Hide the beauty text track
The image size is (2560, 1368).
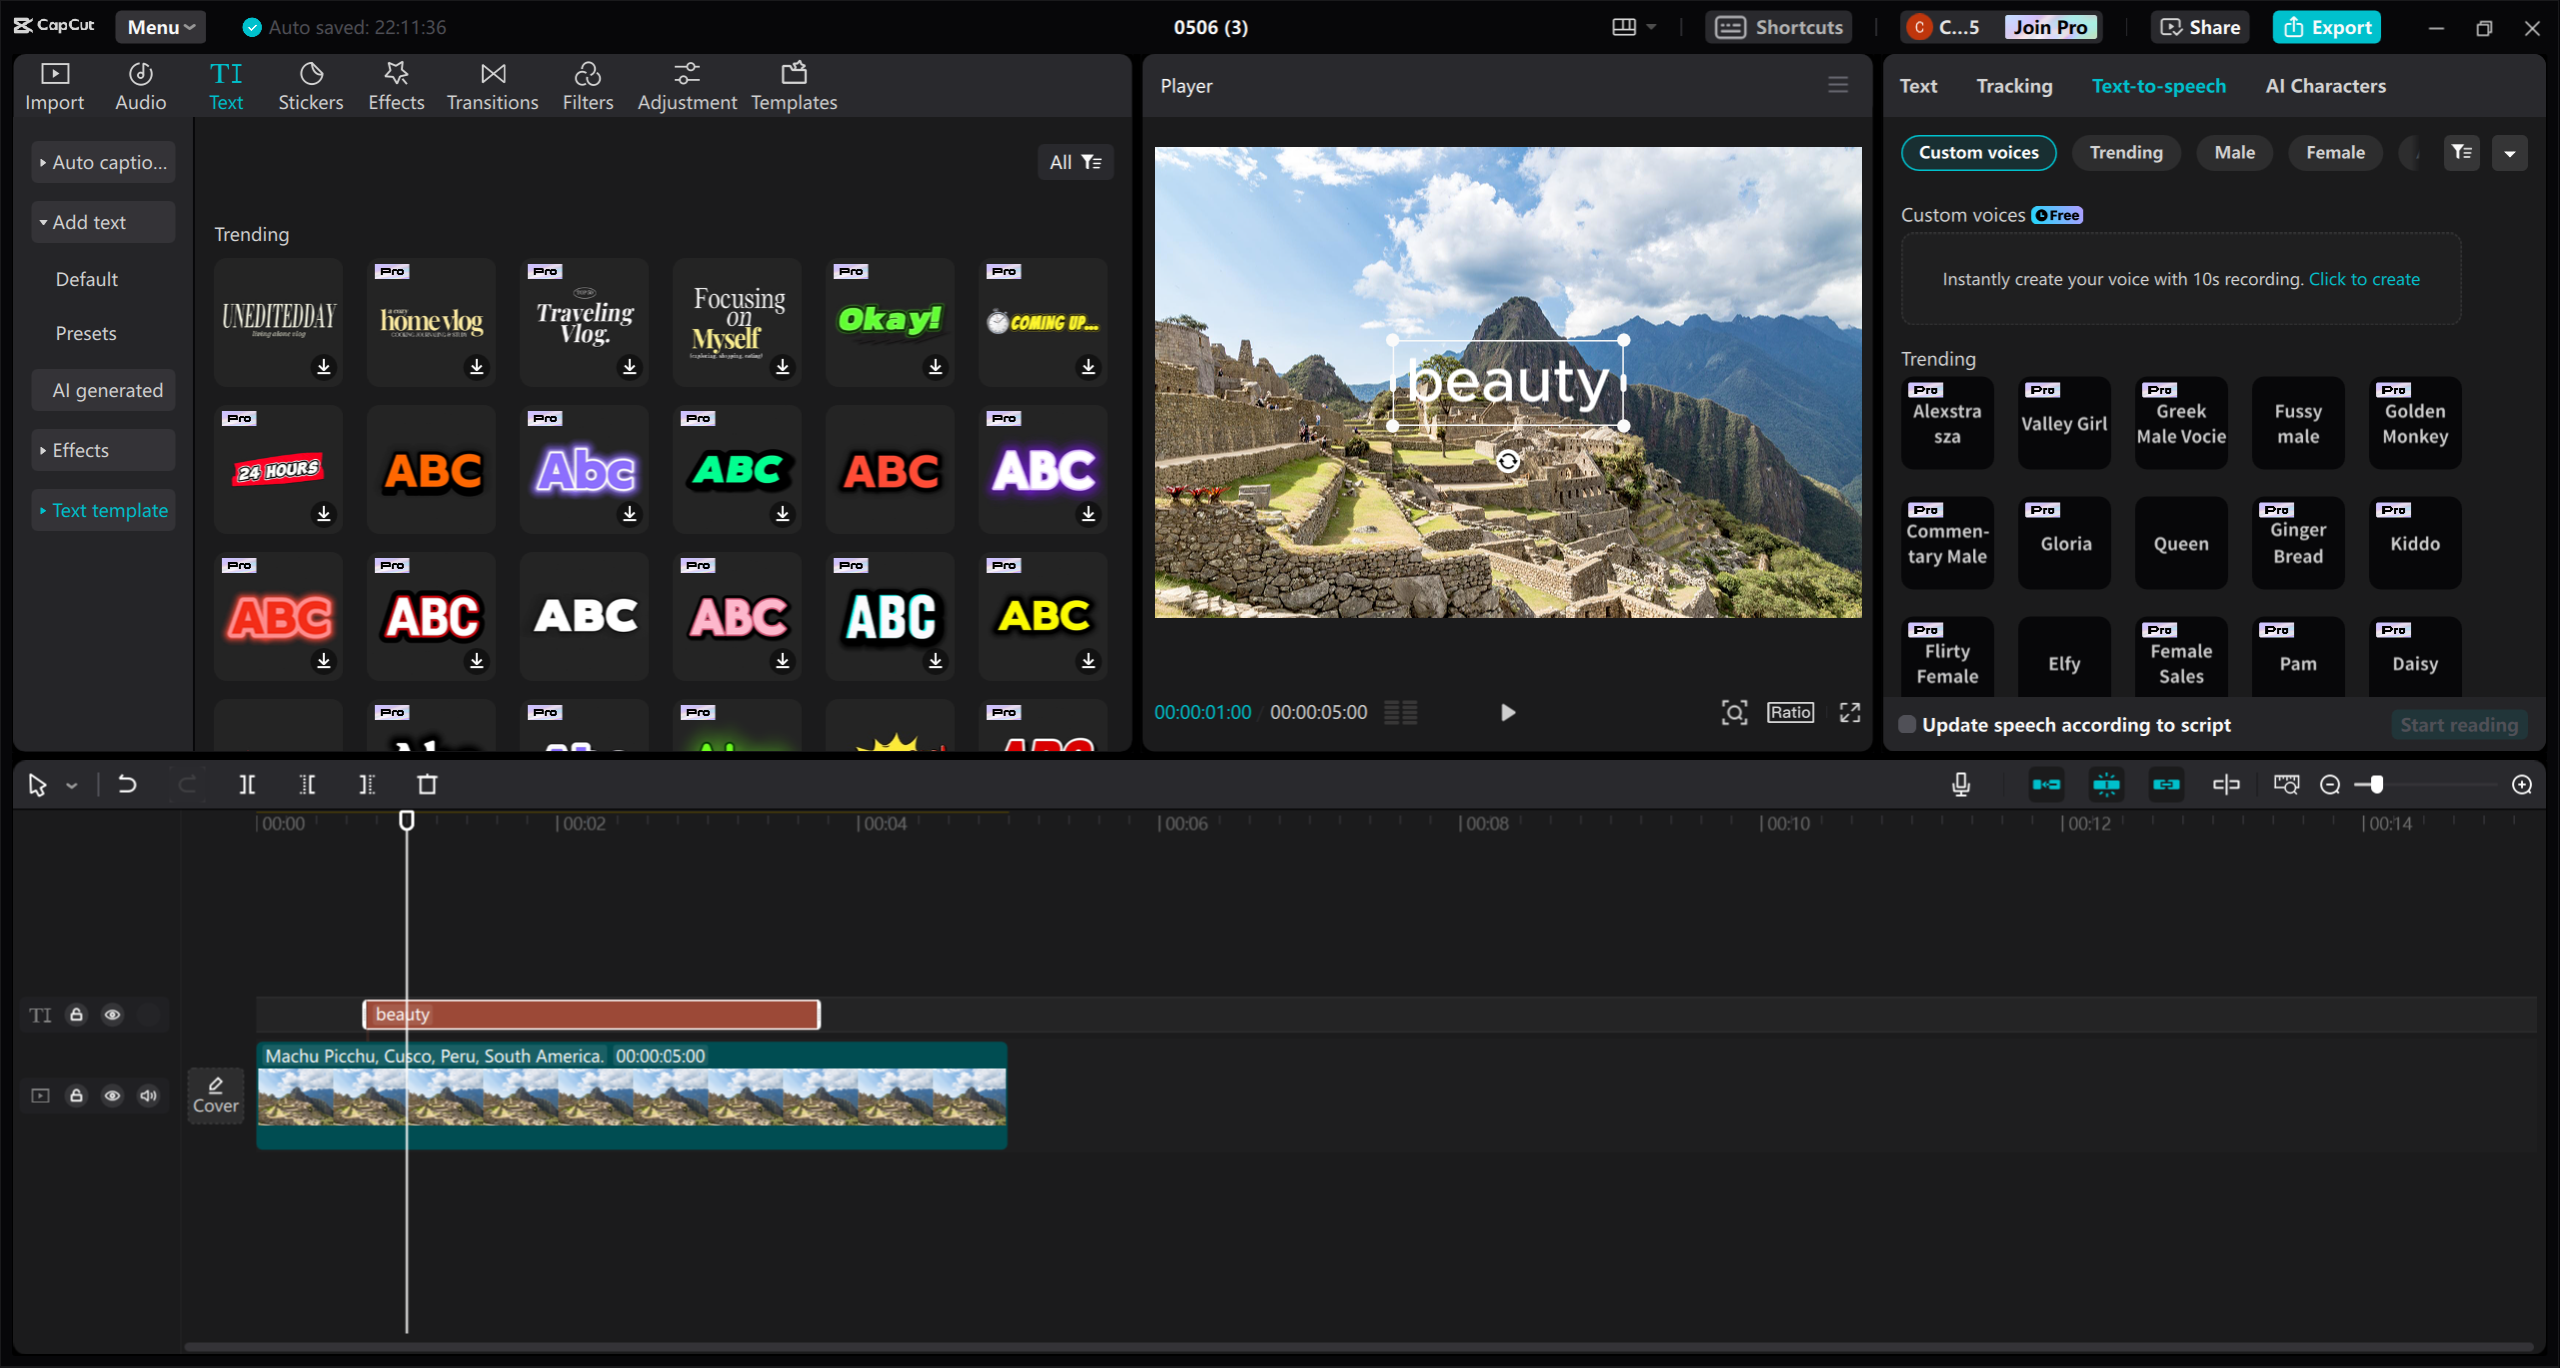[x=112, y=1014]
